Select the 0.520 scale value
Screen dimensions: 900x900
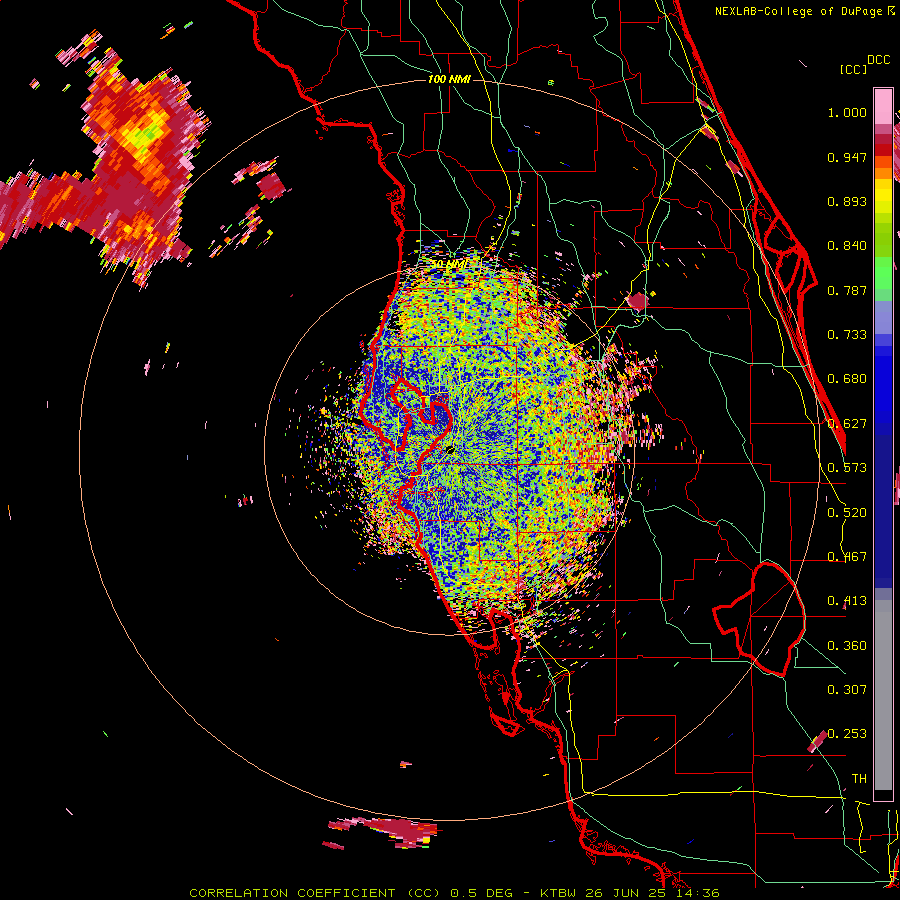pyautogui.click(x=847, y=512)
